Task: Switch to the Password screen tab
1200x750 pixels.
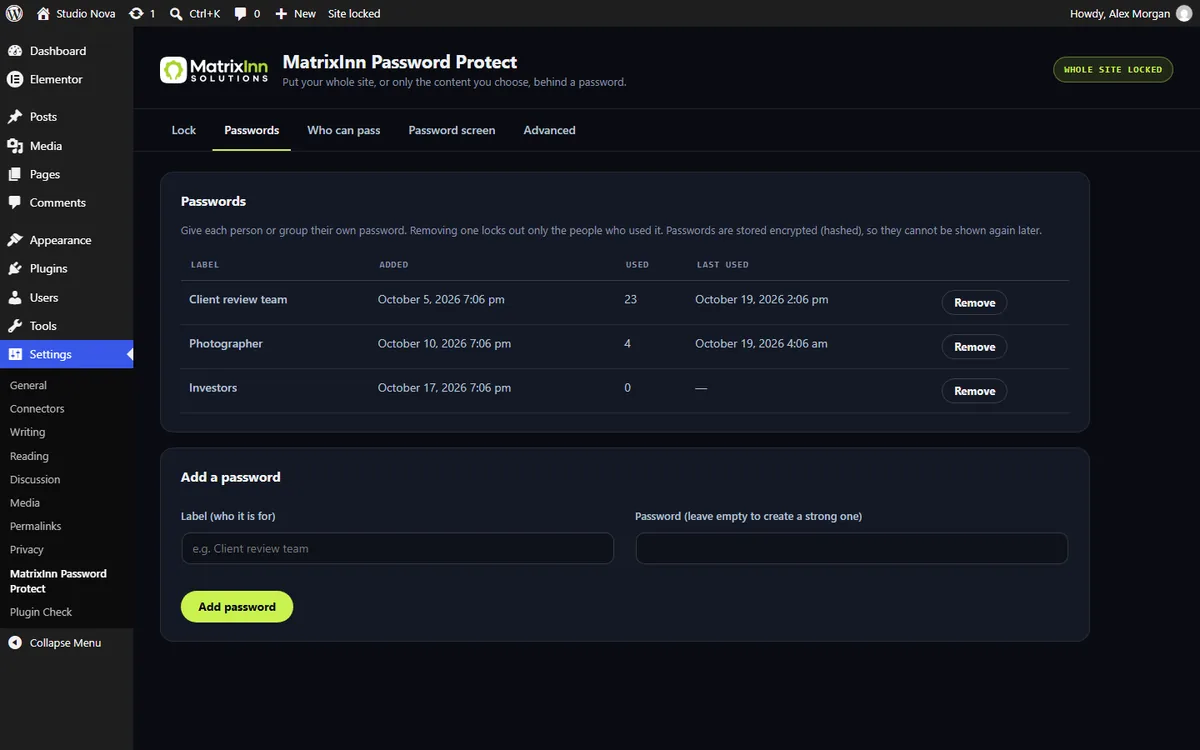Action: click(452, 130)
